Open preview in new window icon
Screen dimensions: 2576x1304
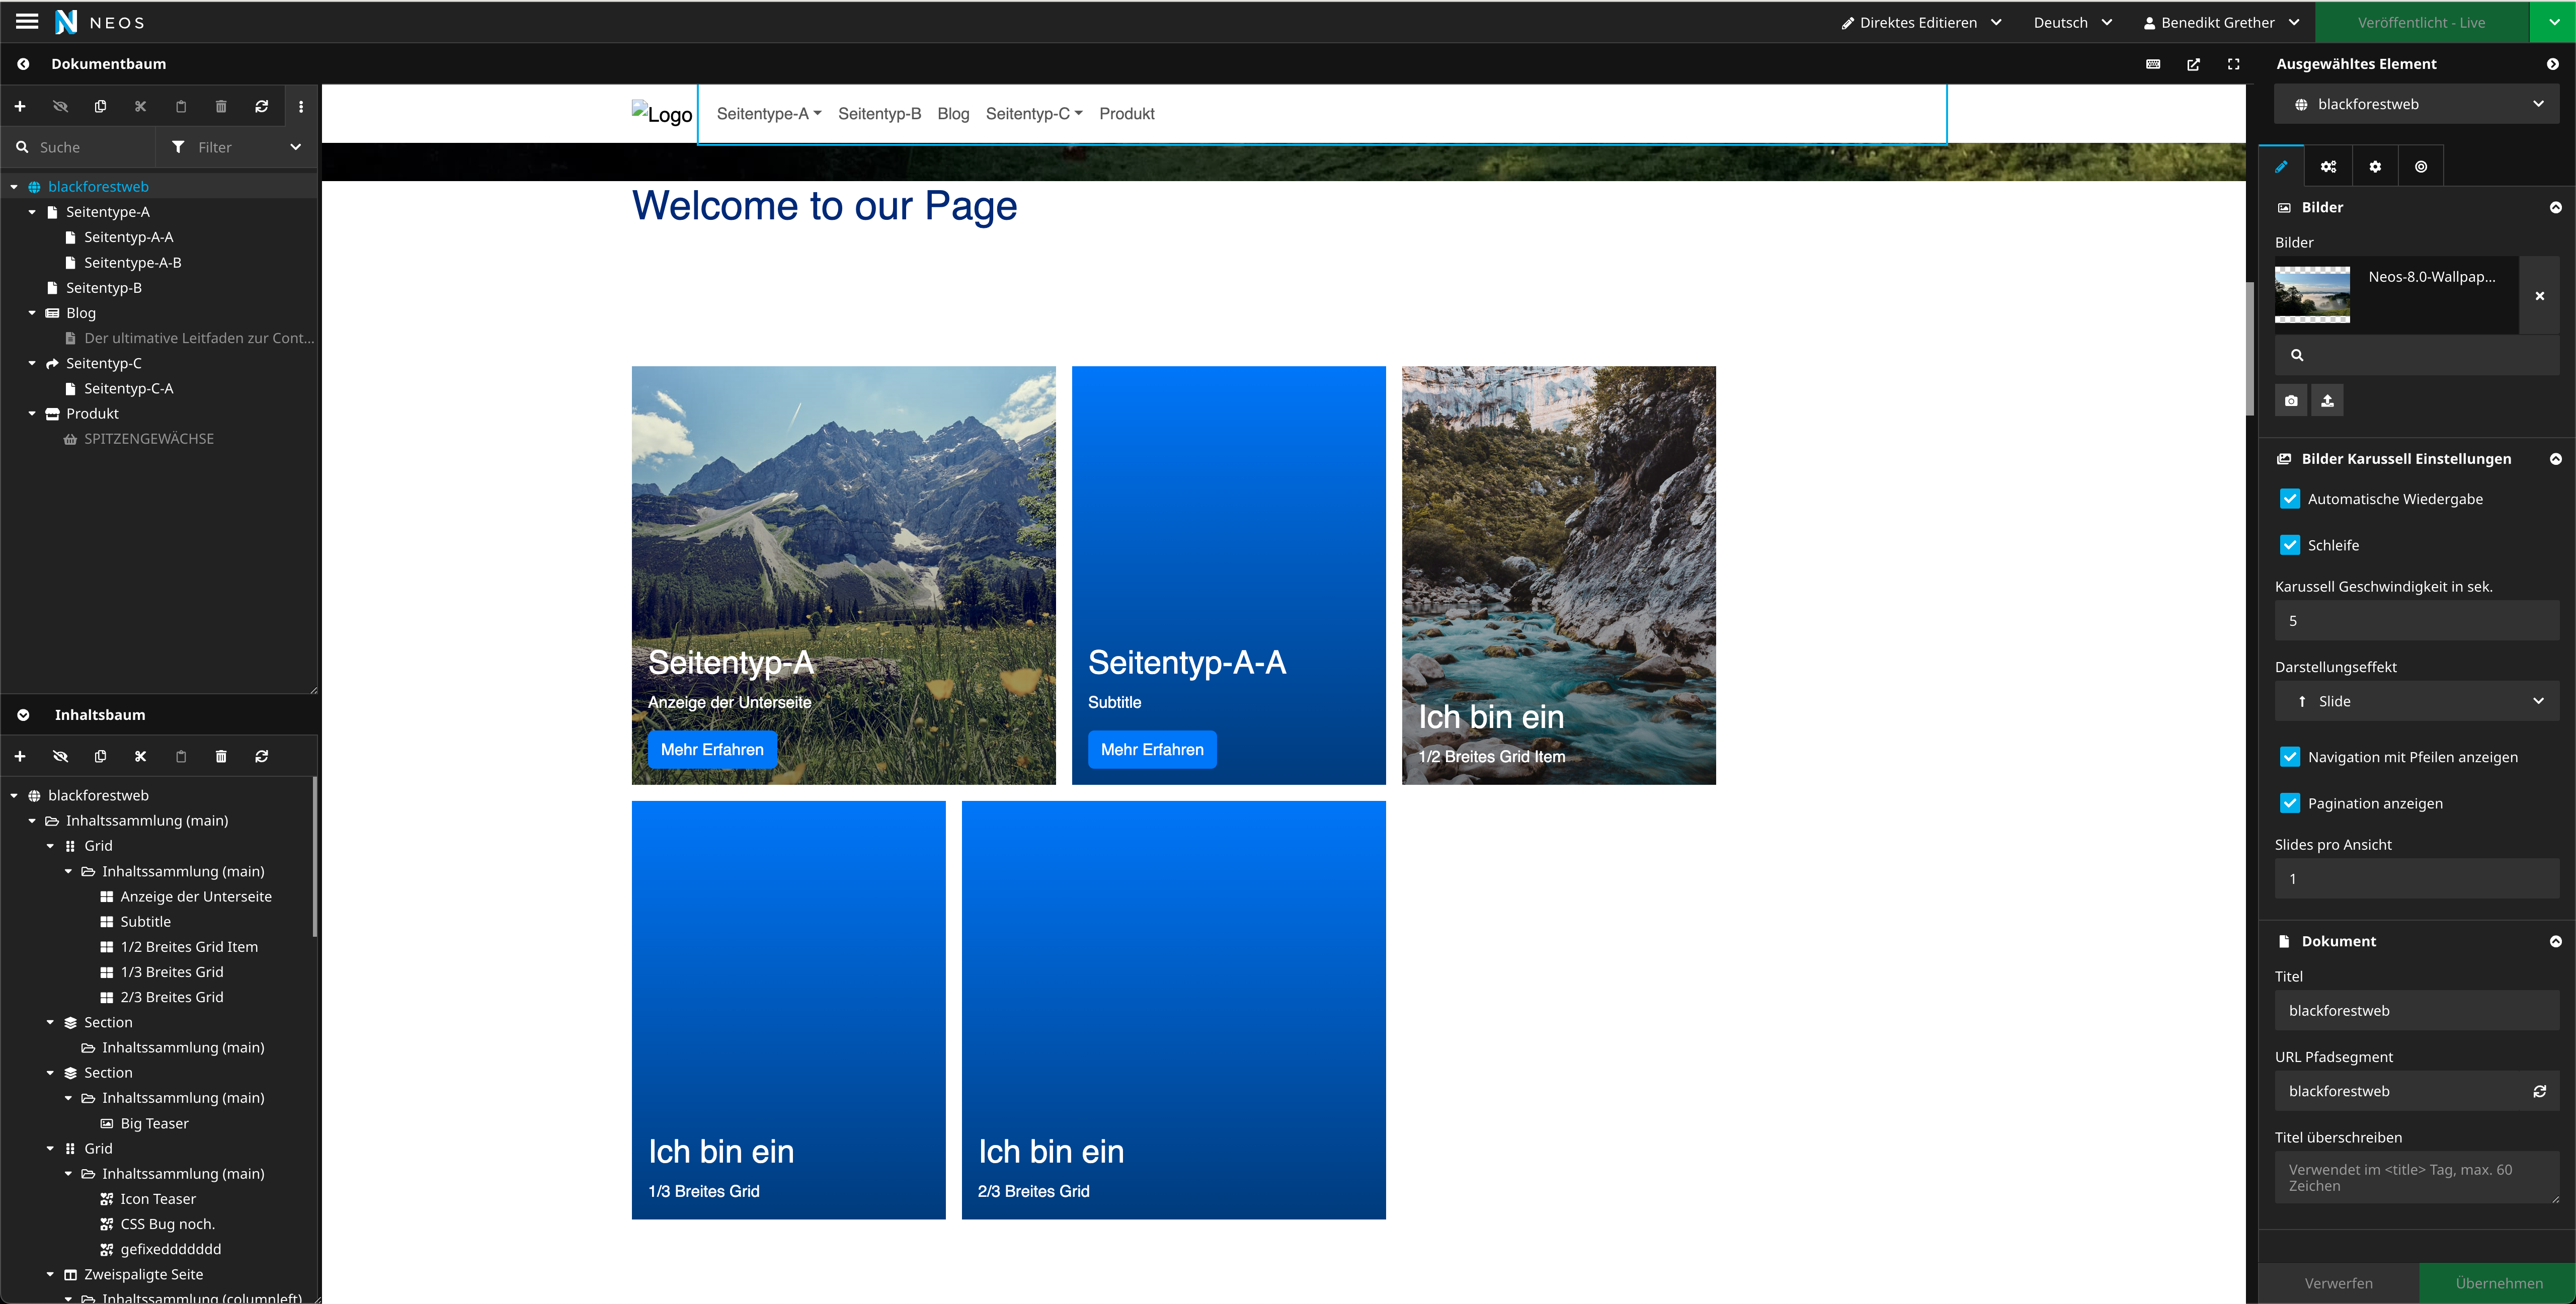pyautogui.click(x=2193, y=64)
